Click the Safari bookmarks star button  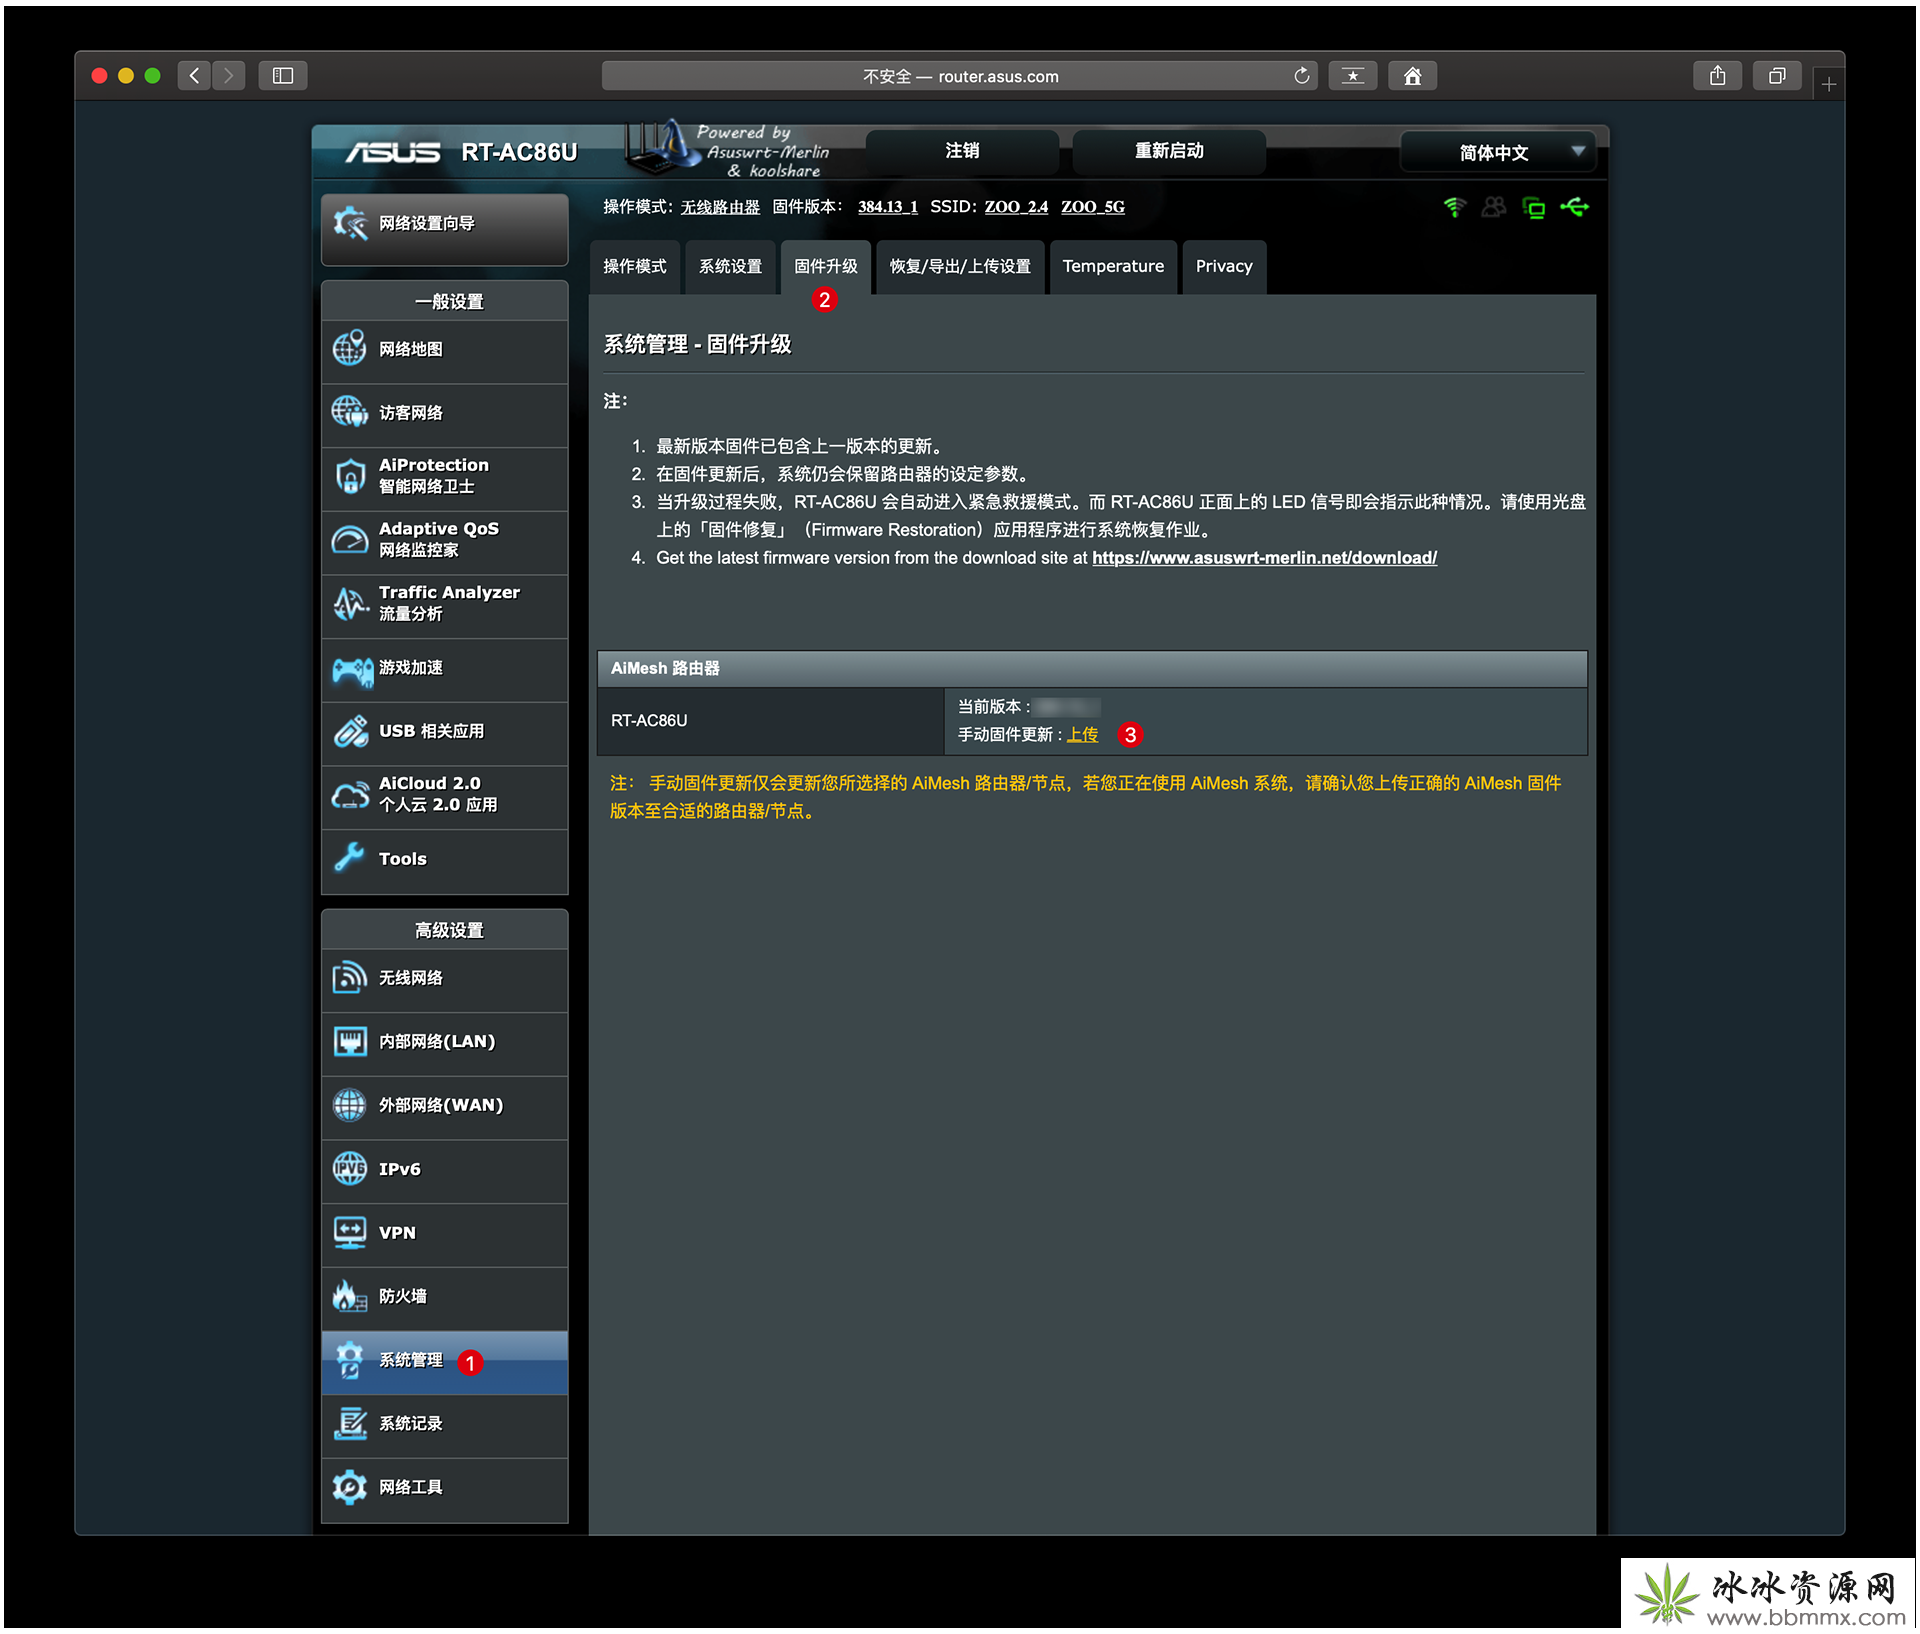pyautogui.click(x=1353, y=76)
